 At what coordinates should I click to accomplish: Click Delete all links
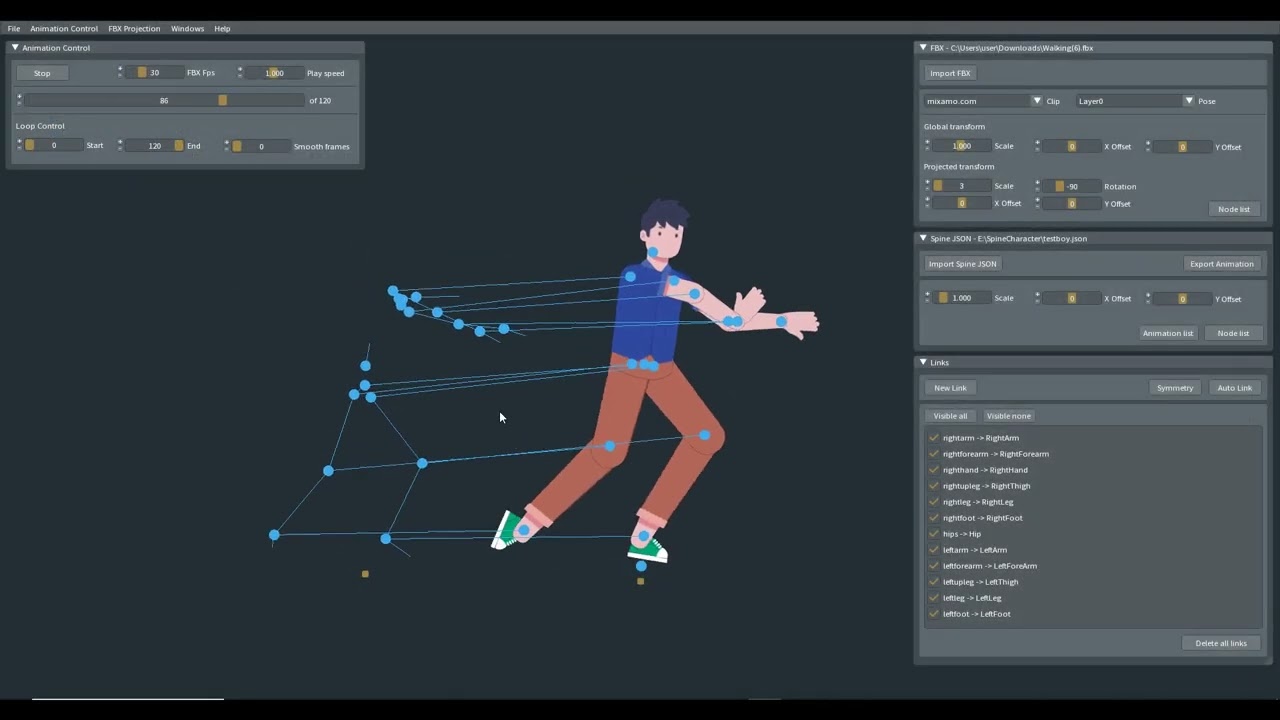pos(1221,643)
